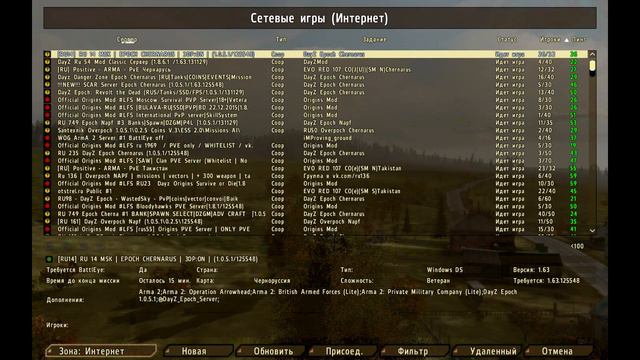The image size is (640, 360).
Task: Join the selected server with Присоед.
Action: tap(342, 351)
